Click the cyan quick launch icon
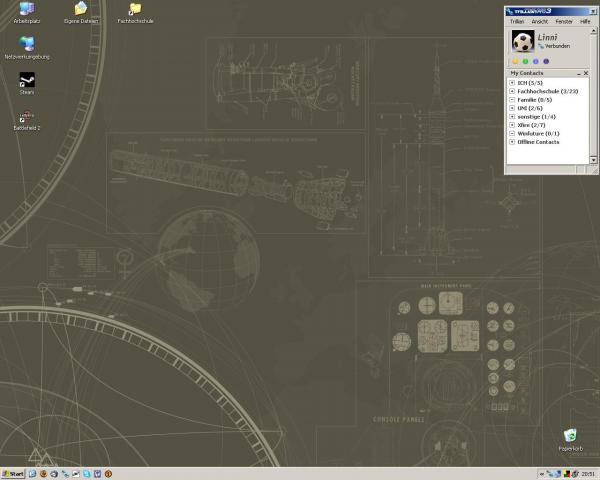 click(86, 474)
